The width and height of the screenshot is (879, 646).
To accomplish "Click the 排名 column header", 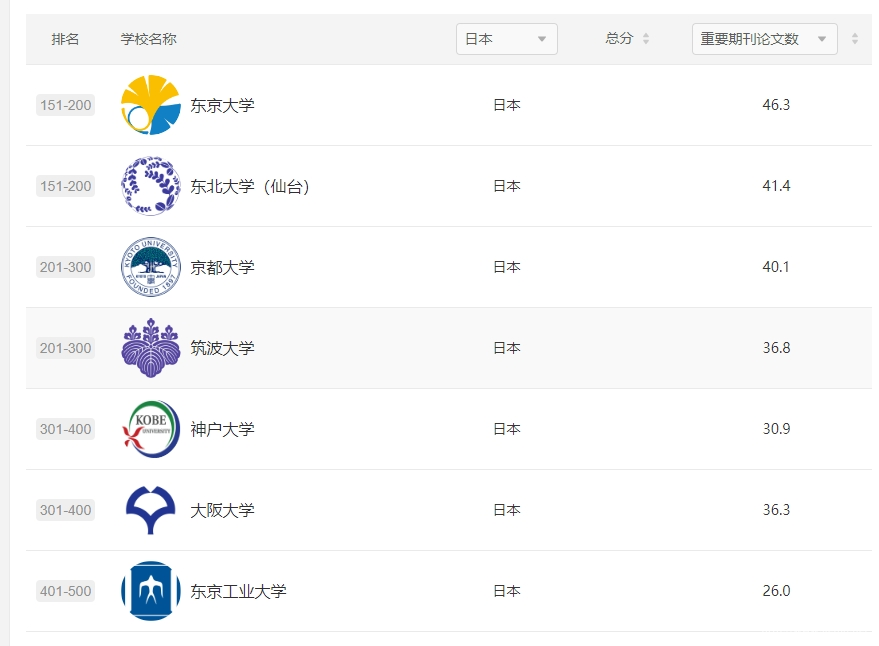I will [x=65, y=39].
